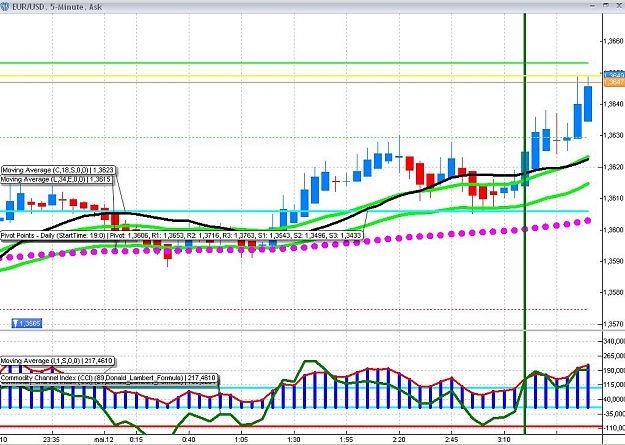Viewport: 625px width, 445px height.
Task: Close the EUR/USD chart window
Action: 620,5
